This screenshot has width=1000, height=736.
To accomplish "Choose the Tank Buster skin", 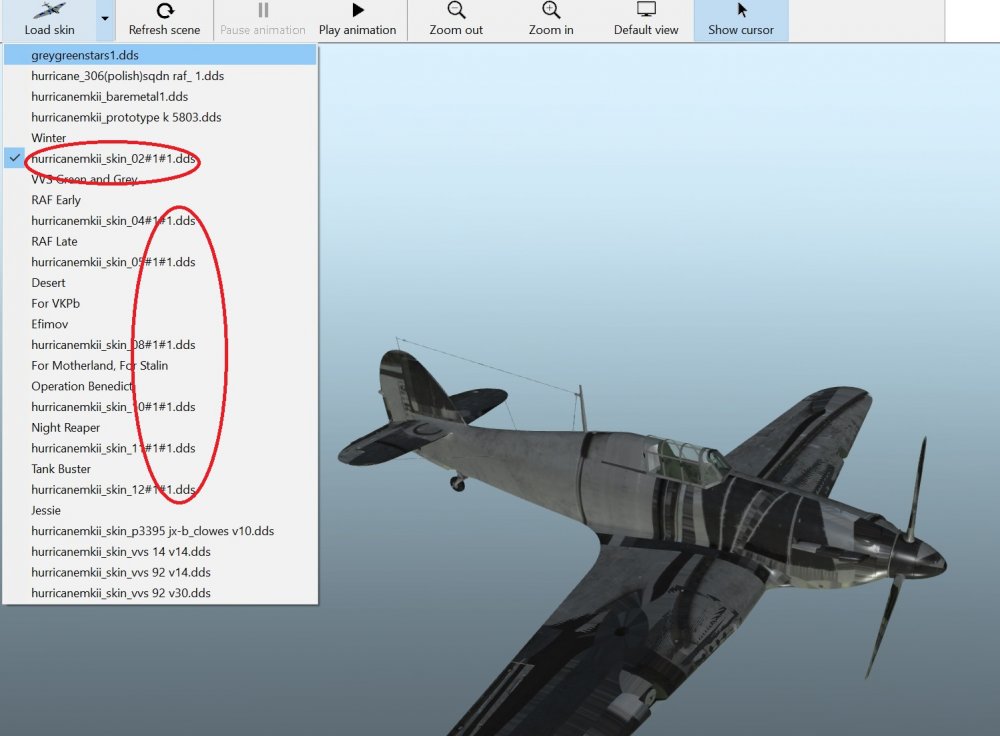I will point(160,469).
